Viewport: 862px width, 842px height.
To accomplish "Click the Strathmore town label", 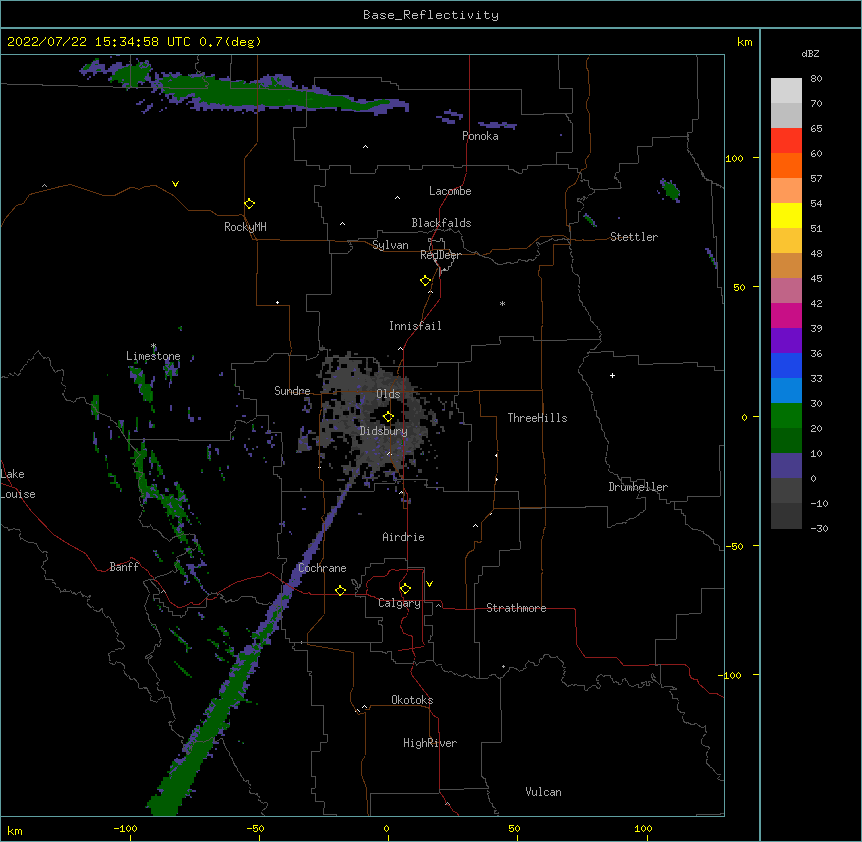I will click(516, 608).
